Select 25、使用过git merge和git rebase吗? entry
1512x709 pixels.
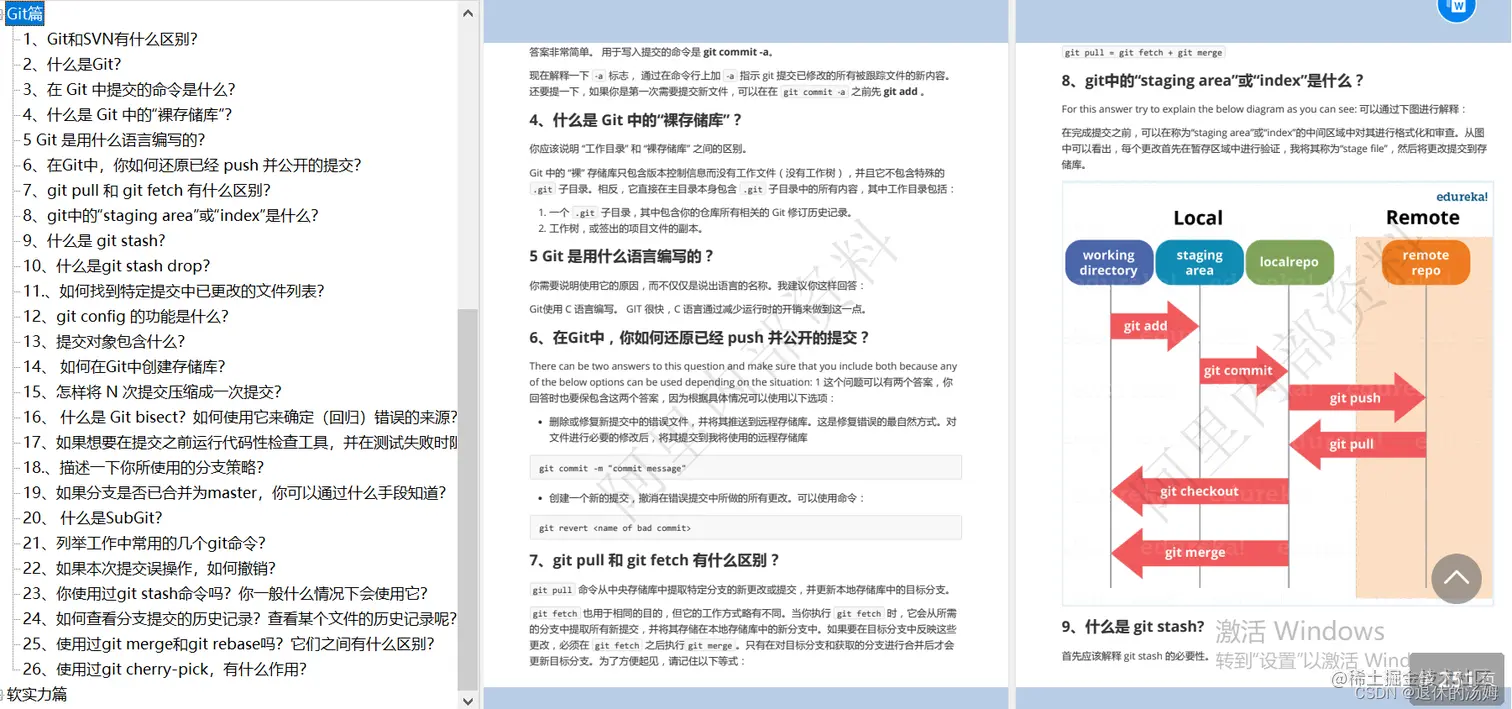229,644
